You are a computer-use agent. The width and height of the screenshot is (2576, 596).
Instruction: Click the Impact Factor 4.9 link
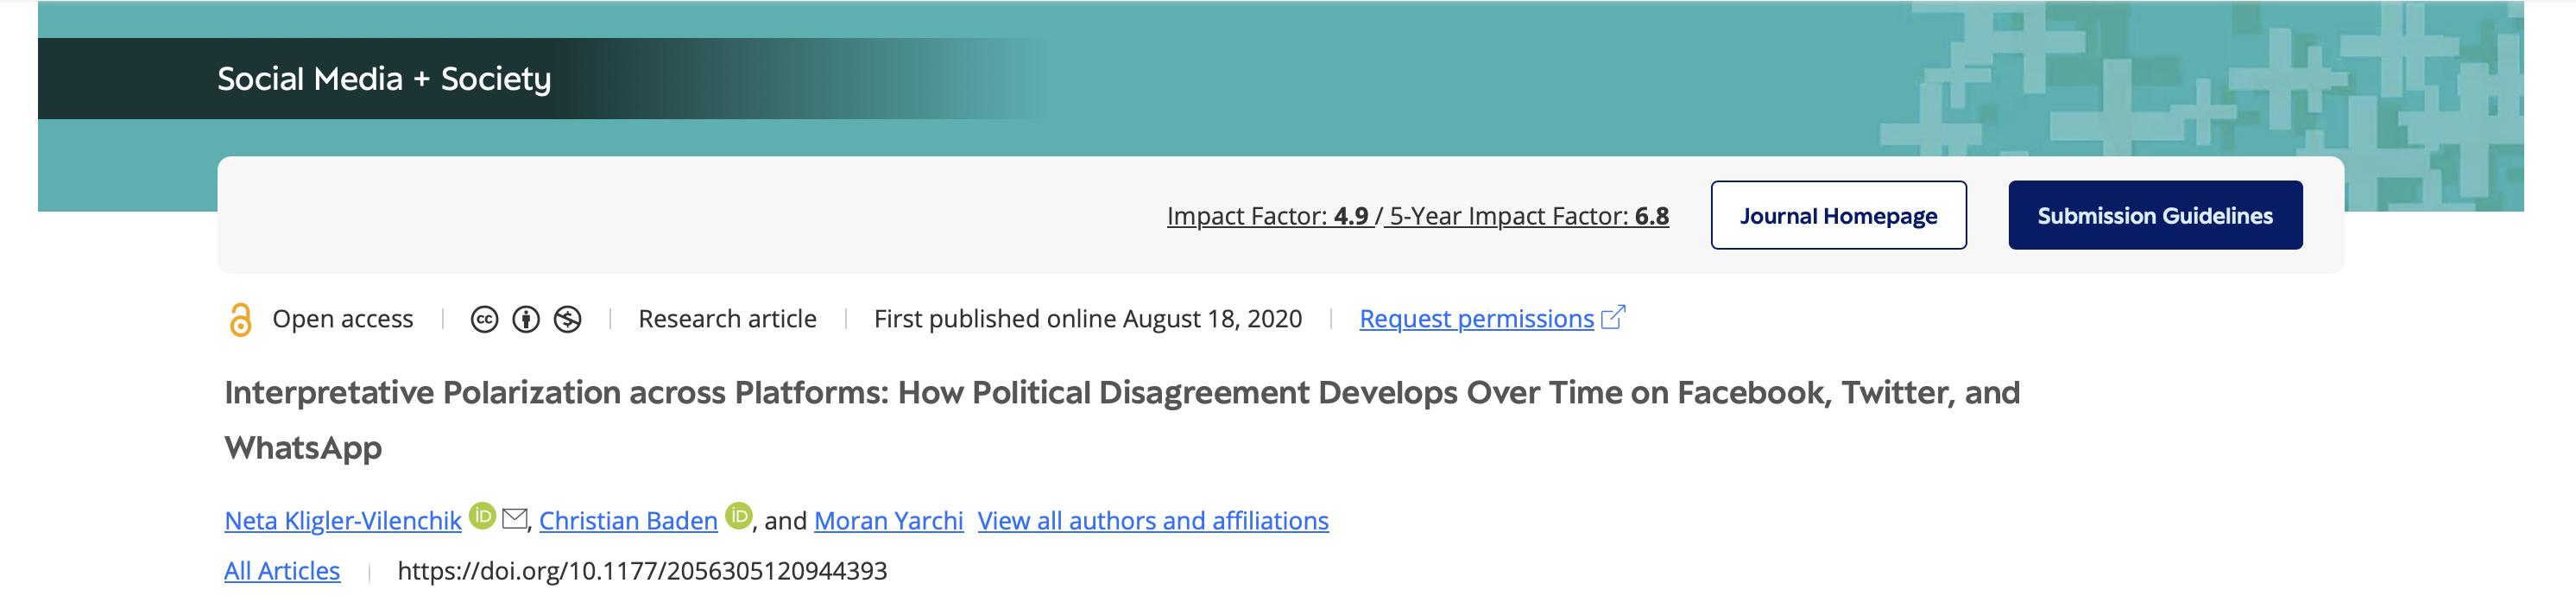coord(1268,217)
